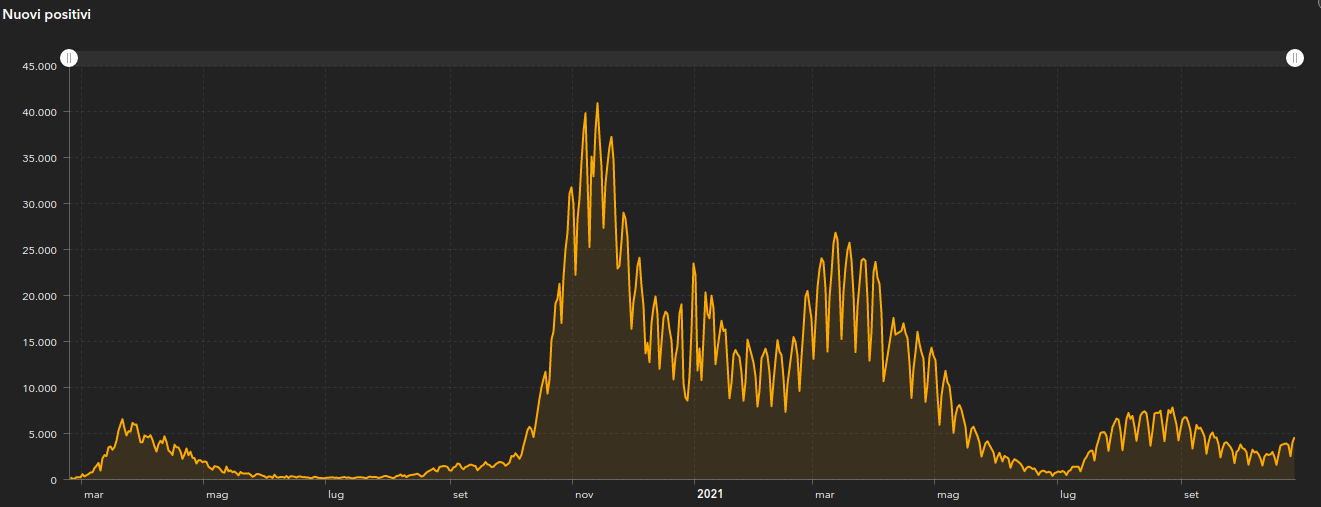Click the '45.000' y-axis label
Viewport: 1321px width, 507px height.
click(39, 66)
